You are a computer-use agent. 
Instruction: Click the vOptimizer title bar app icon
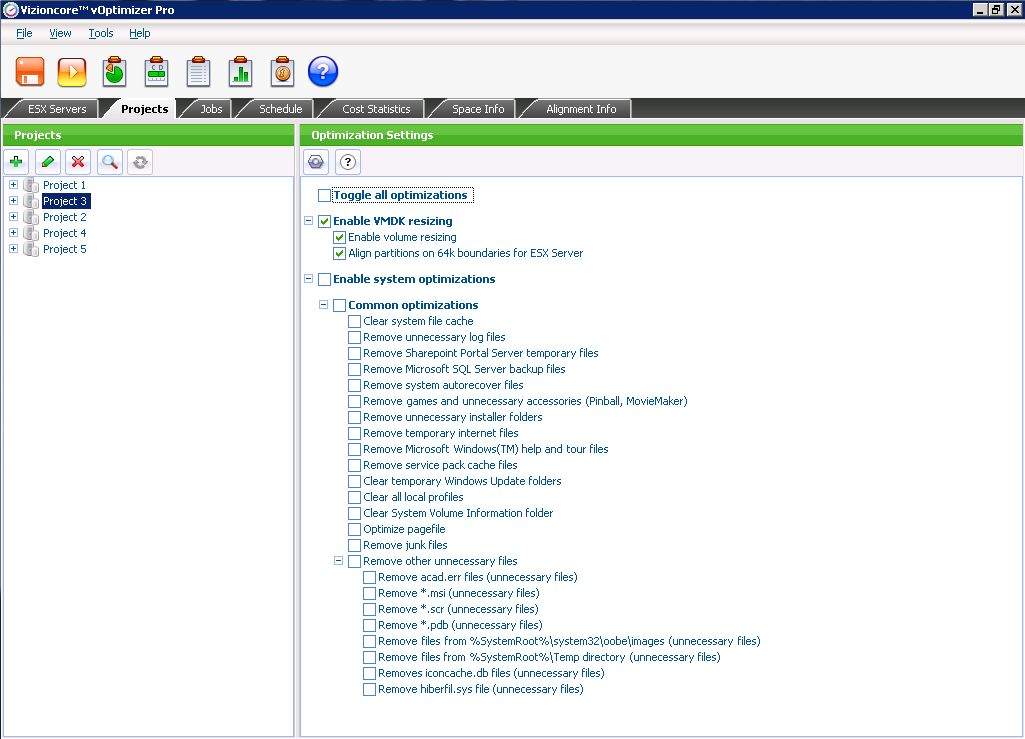(10, 10)
